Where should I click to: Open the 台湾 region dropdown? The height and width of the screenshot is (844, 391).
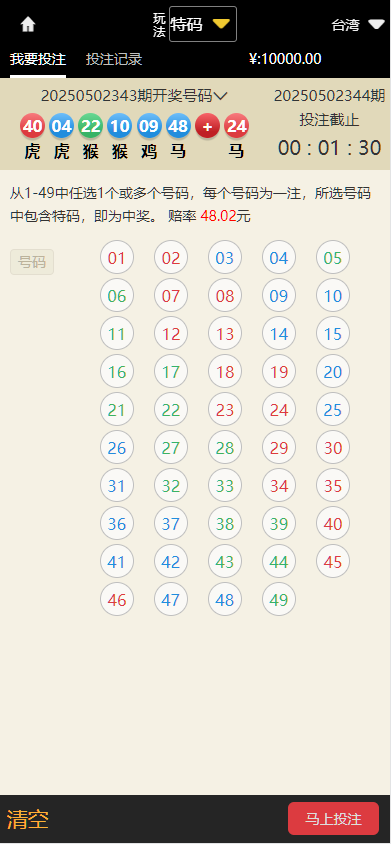pos(357,25)
